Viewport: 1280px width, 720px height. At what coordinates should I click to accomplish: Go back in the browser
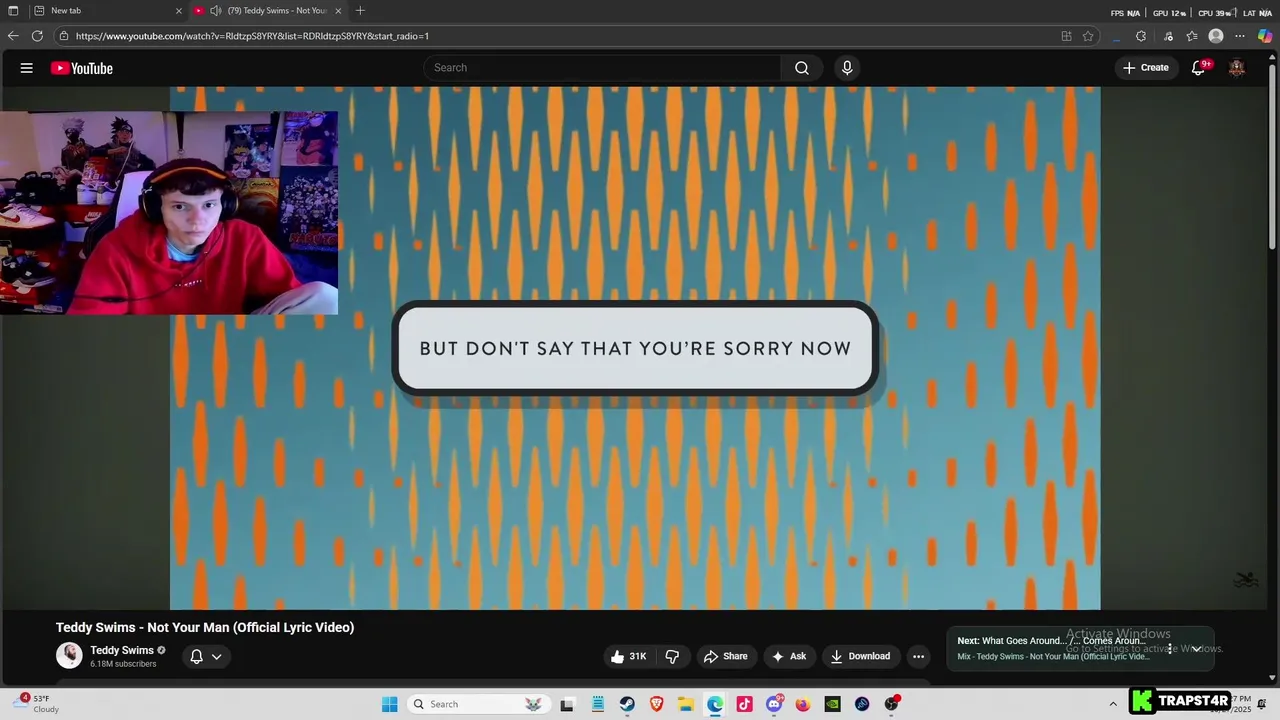(13, 36)
